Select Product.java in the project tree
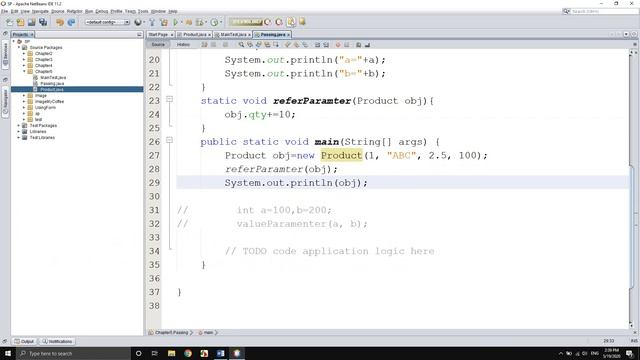This screenshot has height=360, width=640. (52, 89)
